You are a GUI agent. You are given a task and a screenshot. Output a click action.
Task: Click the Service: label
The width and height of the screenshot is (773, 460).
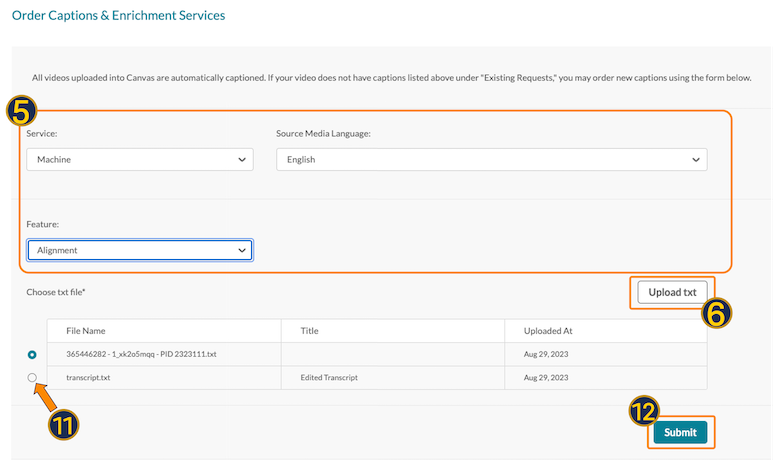coord(42,134)
